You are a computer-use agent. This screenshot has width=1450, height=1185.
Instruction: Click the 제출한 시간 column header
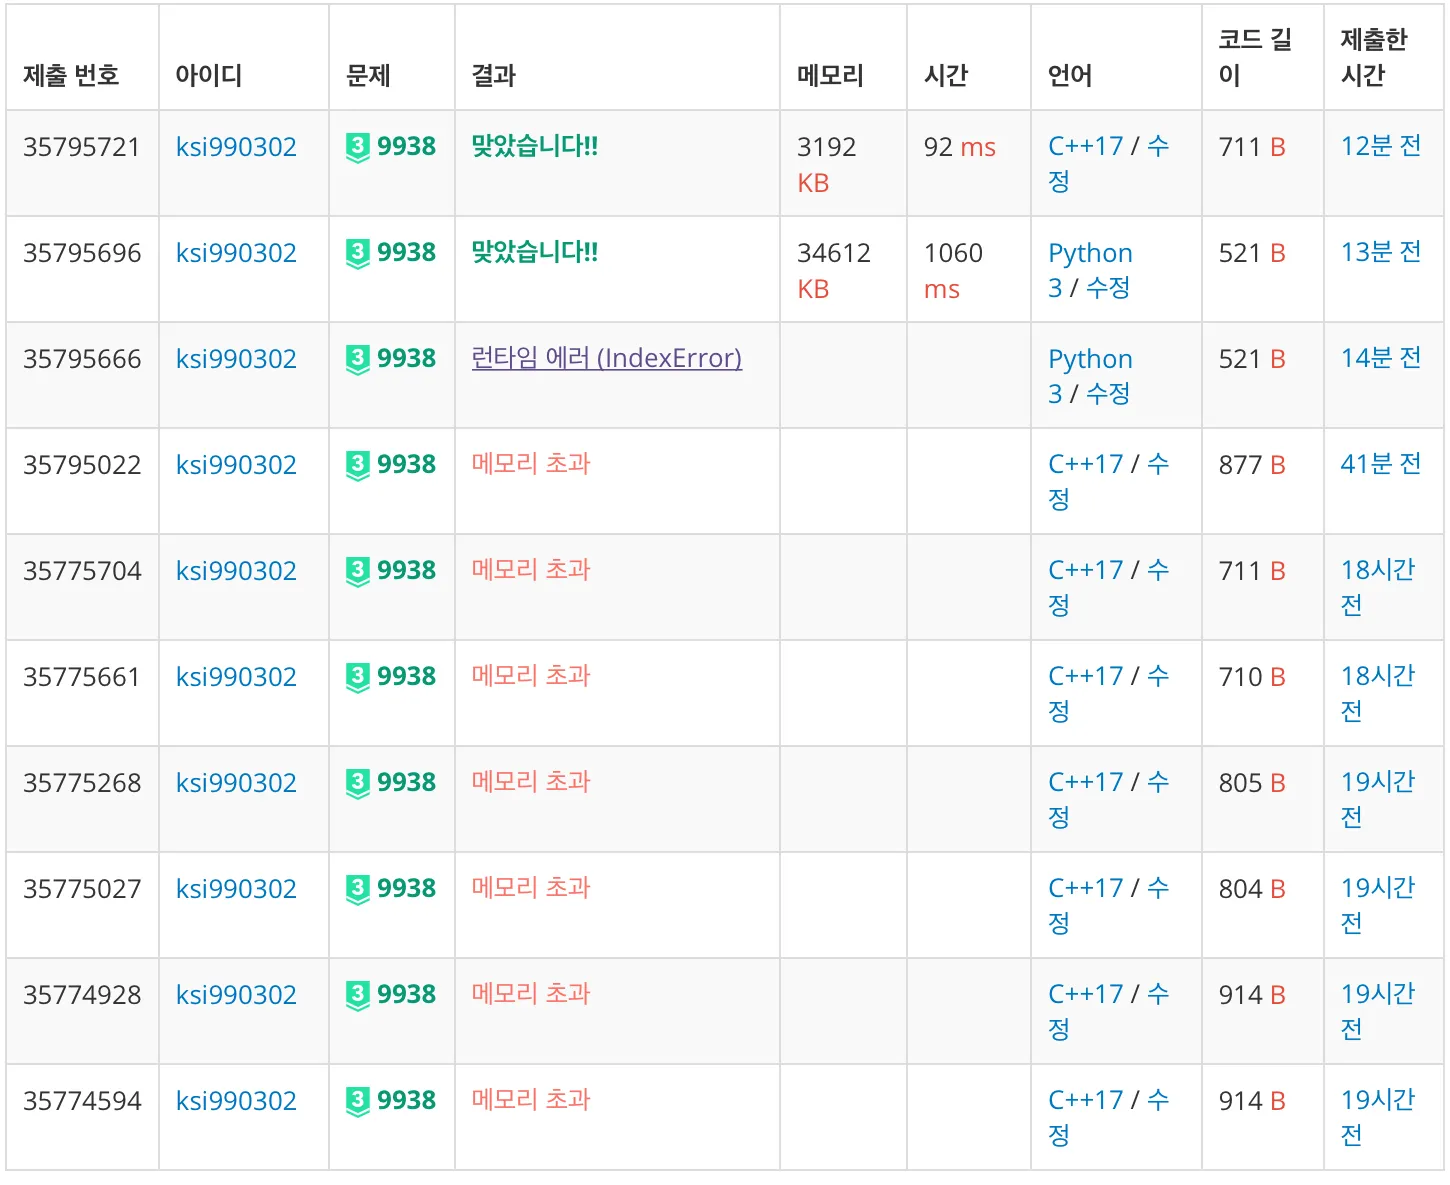pyautogui.click(x=1373, y=57)
